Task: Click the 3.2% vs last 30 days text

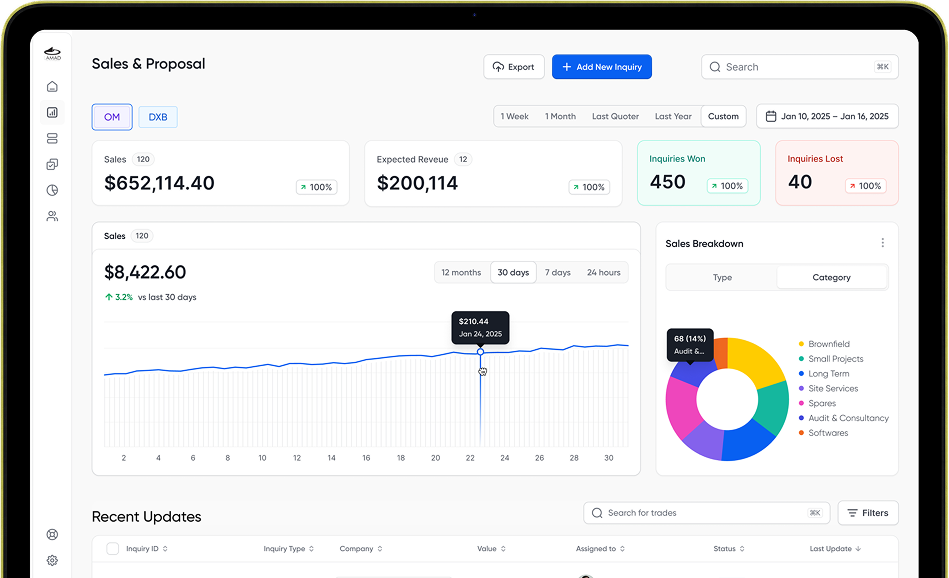Action: (x=150, y=297)
